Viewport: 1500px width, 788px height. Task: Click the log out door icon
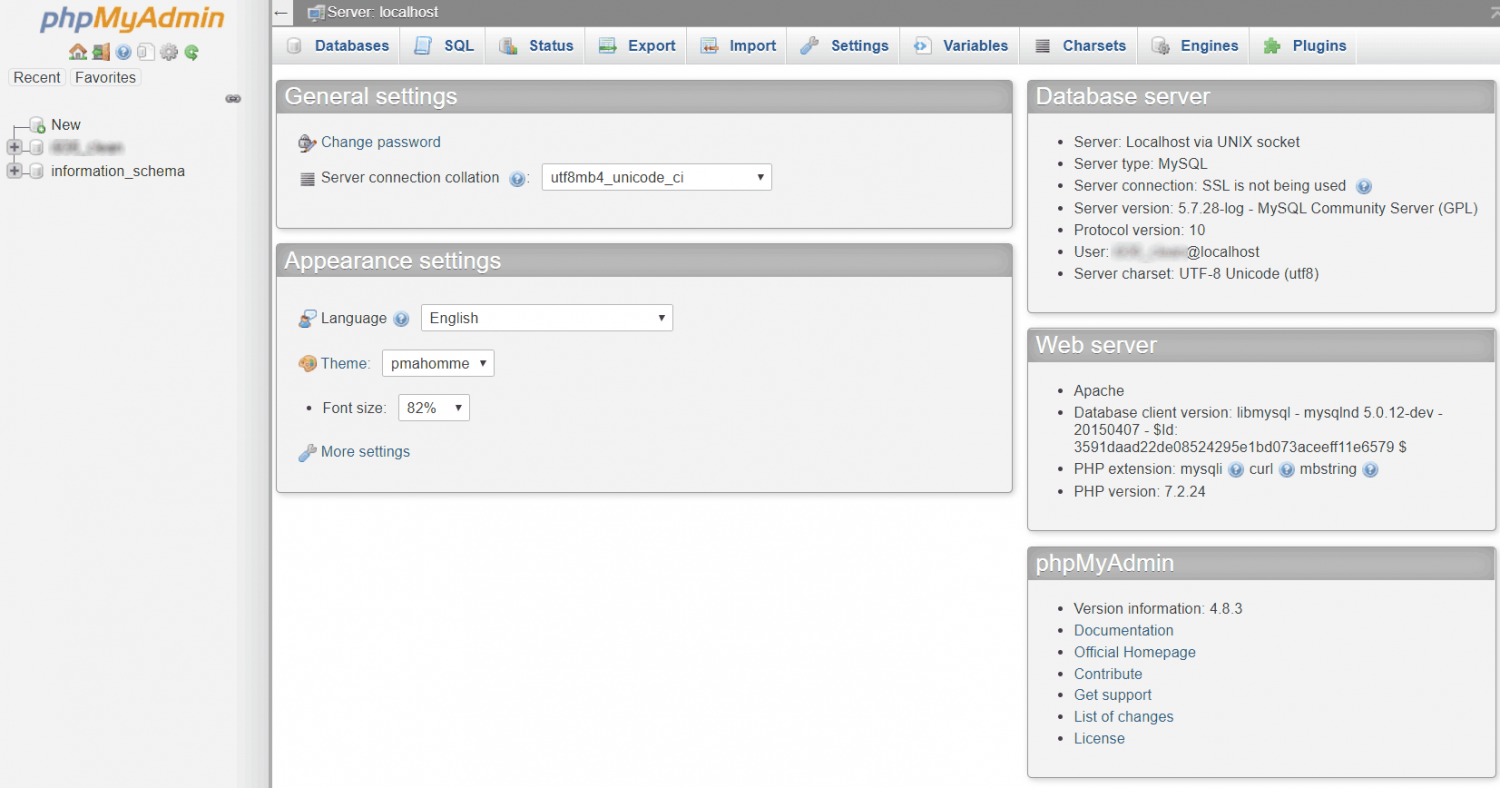click(101, 52)
